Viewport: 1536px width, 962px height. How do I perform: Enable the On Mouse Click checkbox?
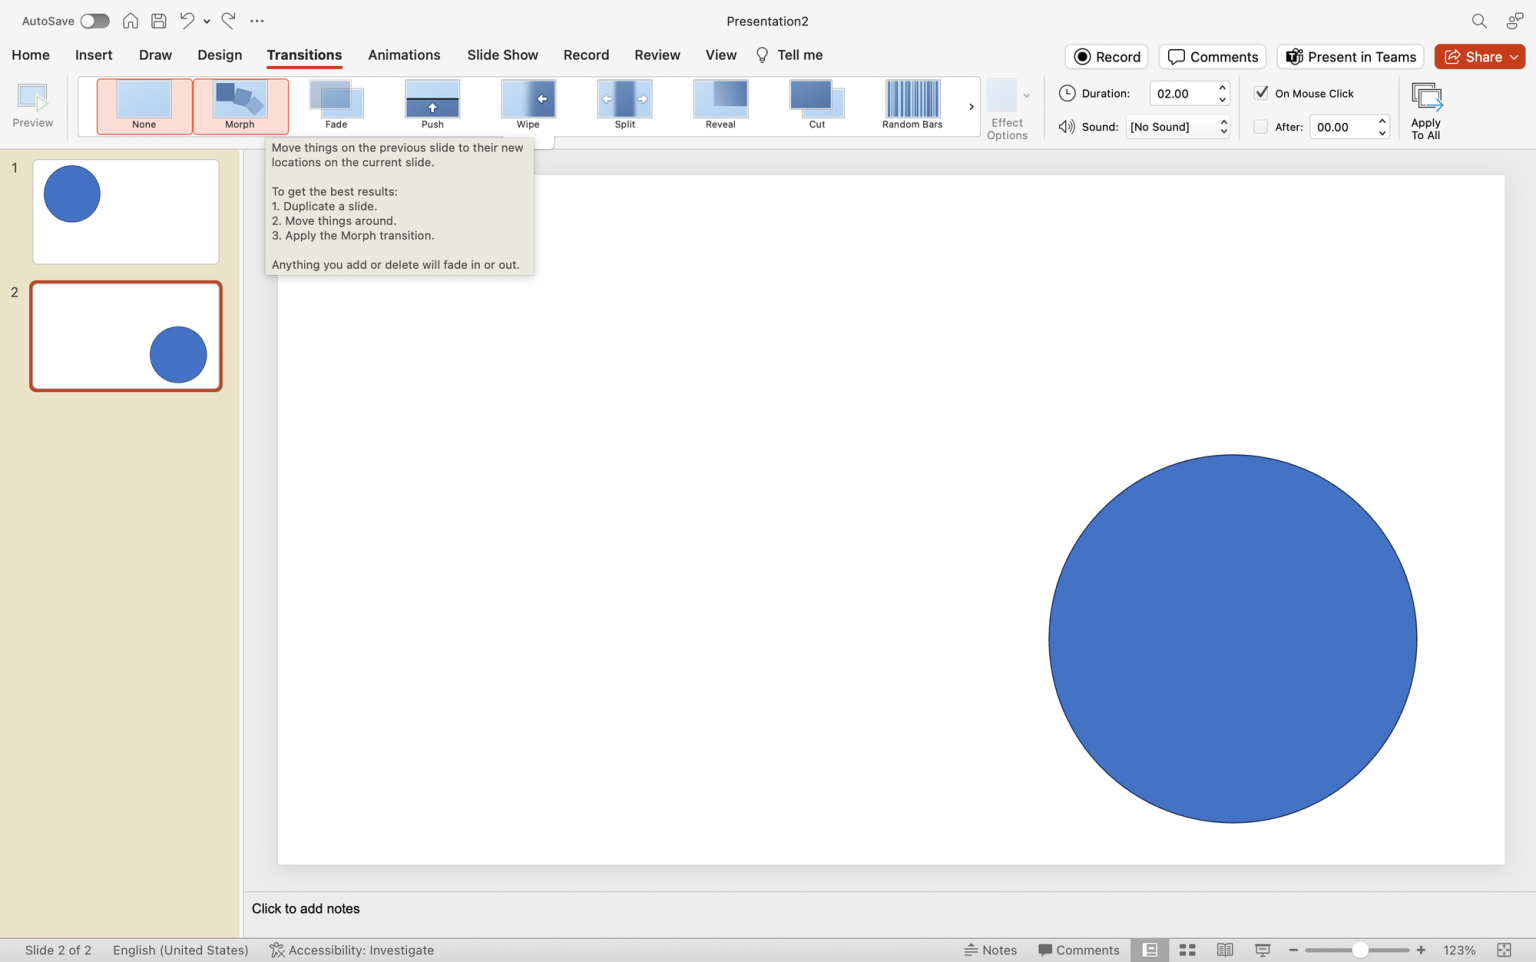click(x=1261, y=92)
